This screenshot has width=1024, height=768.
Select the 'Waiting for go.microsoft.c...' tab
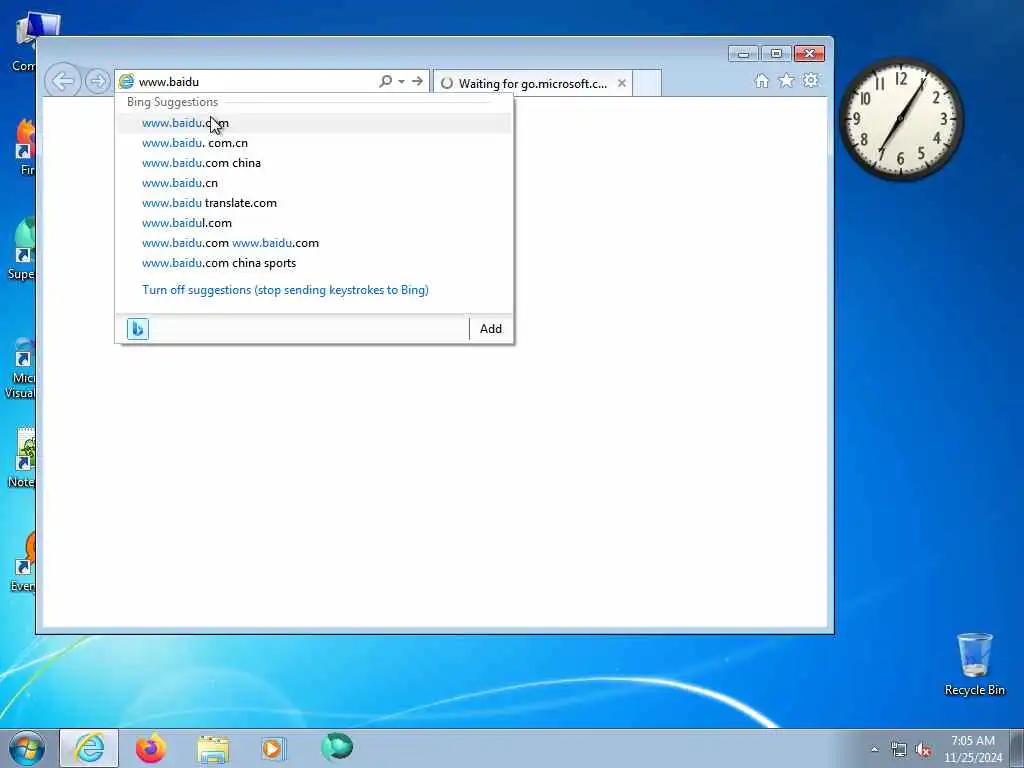[x=532, y=83]
